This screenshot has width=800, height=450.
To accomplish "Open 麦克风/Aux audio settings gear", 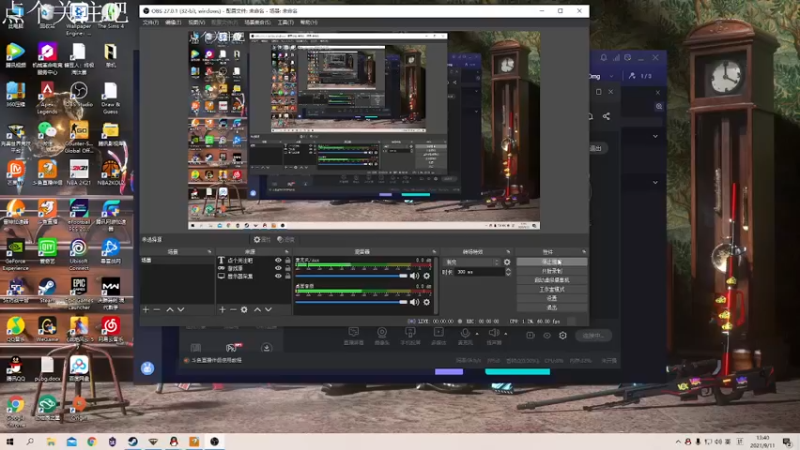I will [427, 276].
